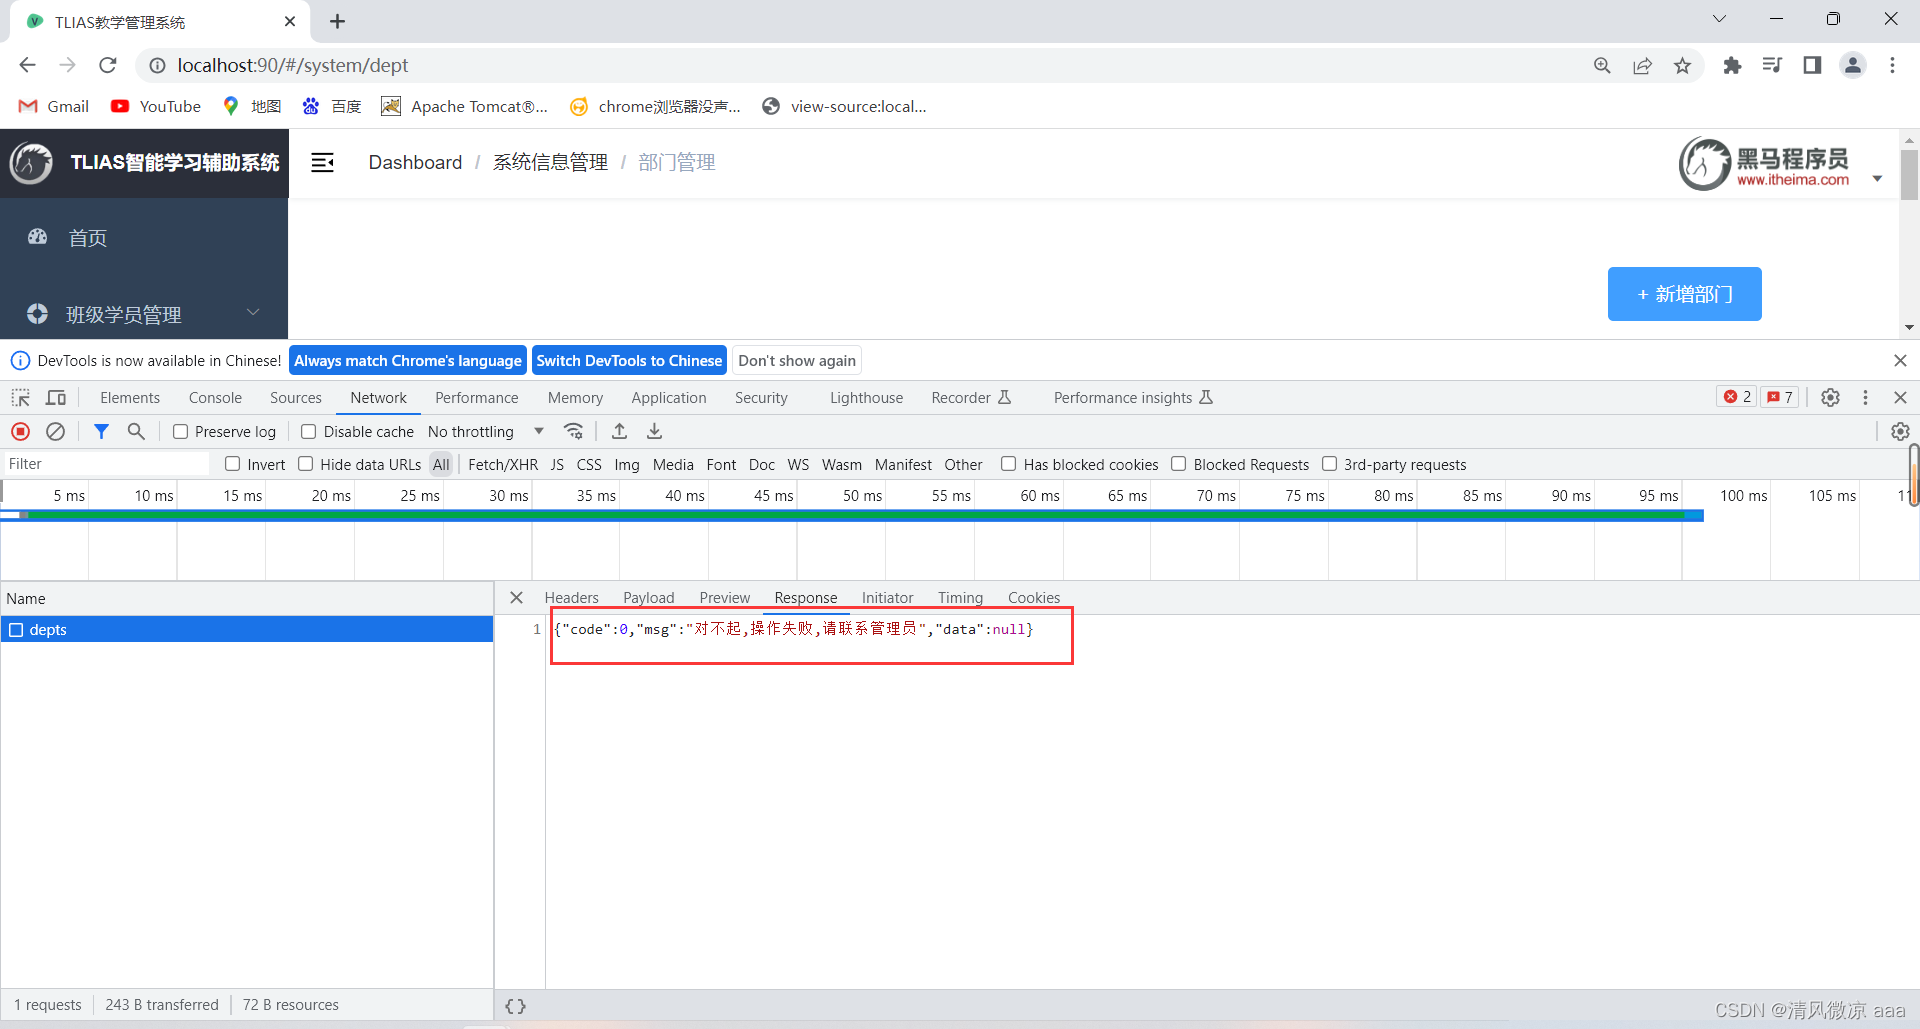This screenshot has height=1029, width=1920.
Task: Filter requests by JS type
Action: coord(557,464)
